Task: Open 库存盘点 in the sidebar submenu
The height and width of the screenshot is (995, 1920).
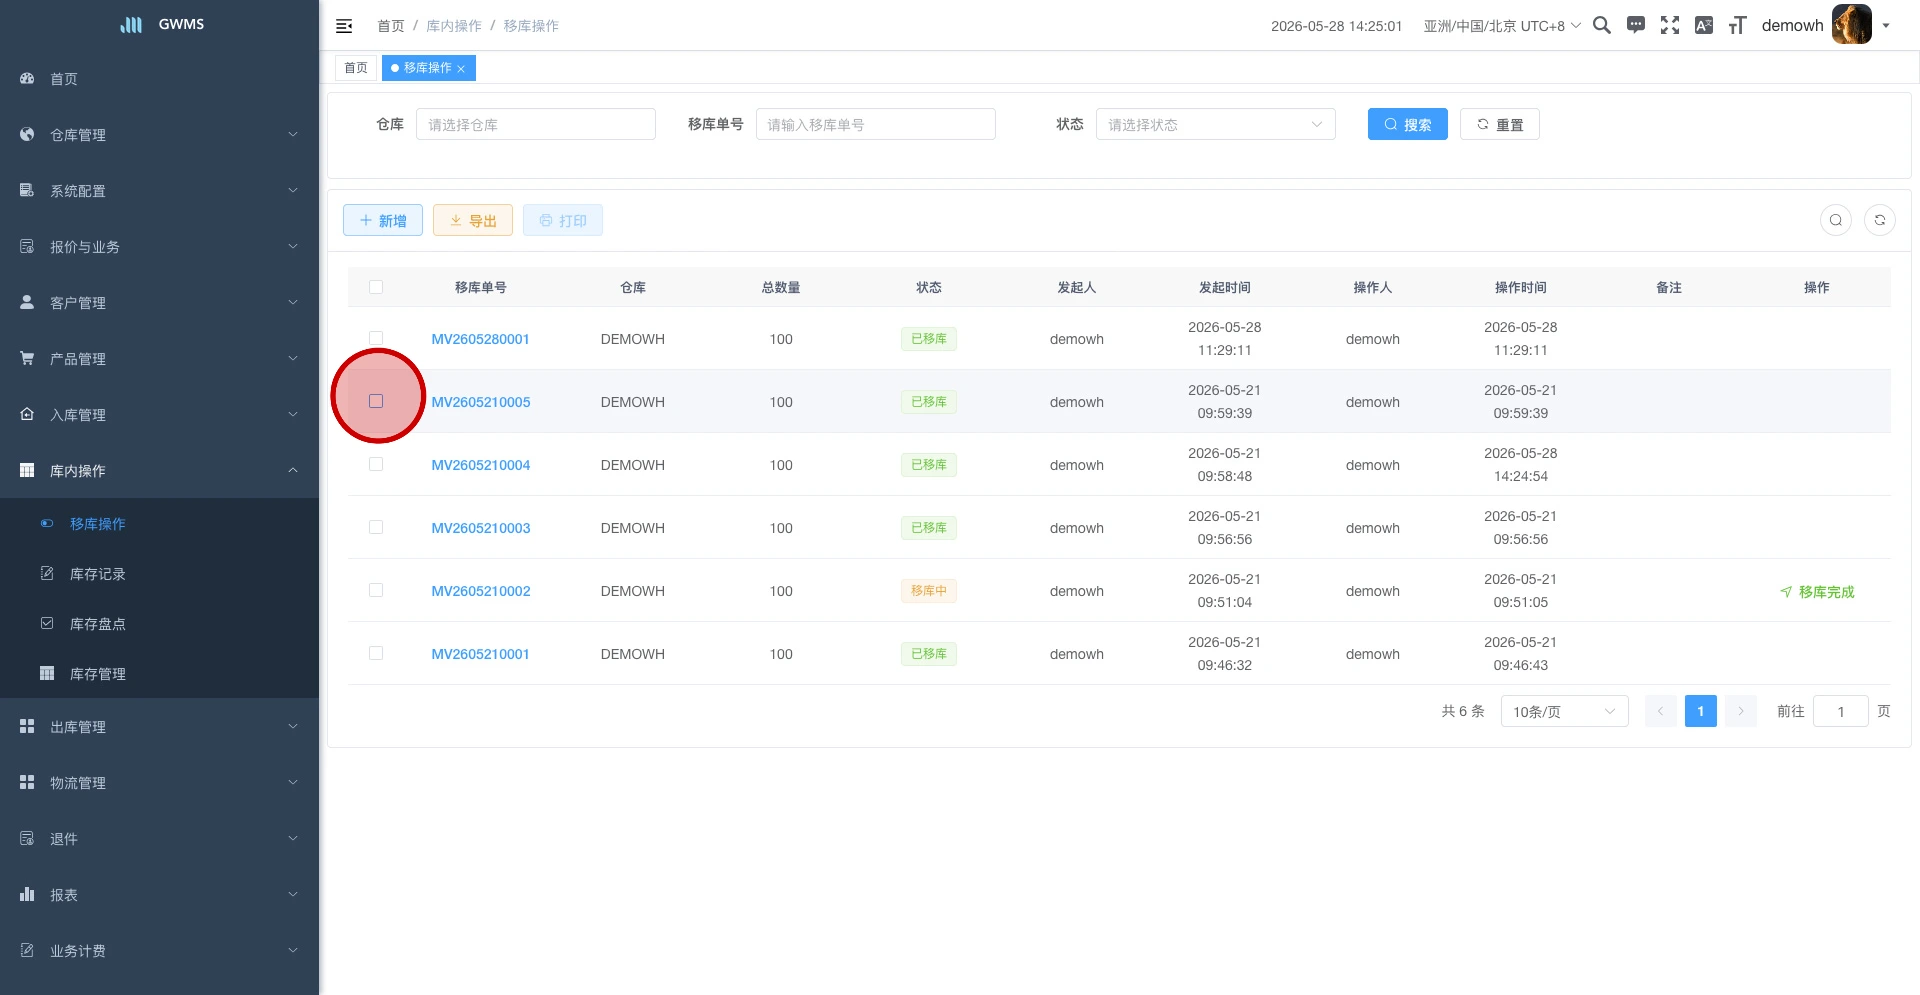Action: point(160,623)
